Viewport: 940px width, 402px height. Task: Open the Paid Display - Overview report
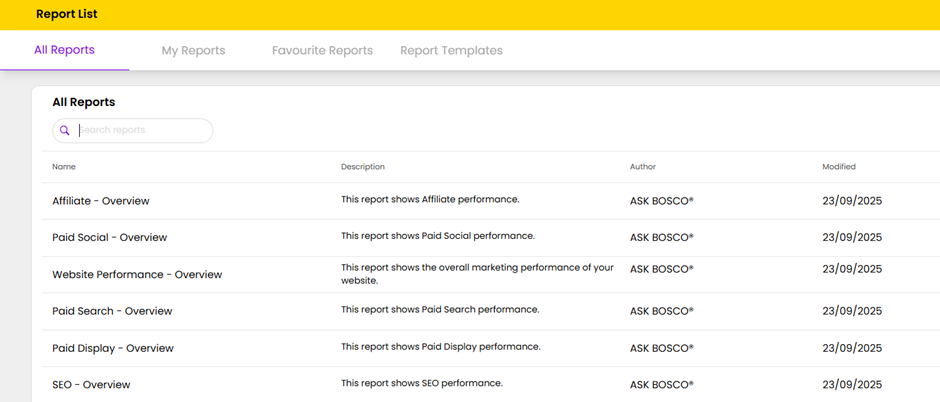tap(113, 348)
